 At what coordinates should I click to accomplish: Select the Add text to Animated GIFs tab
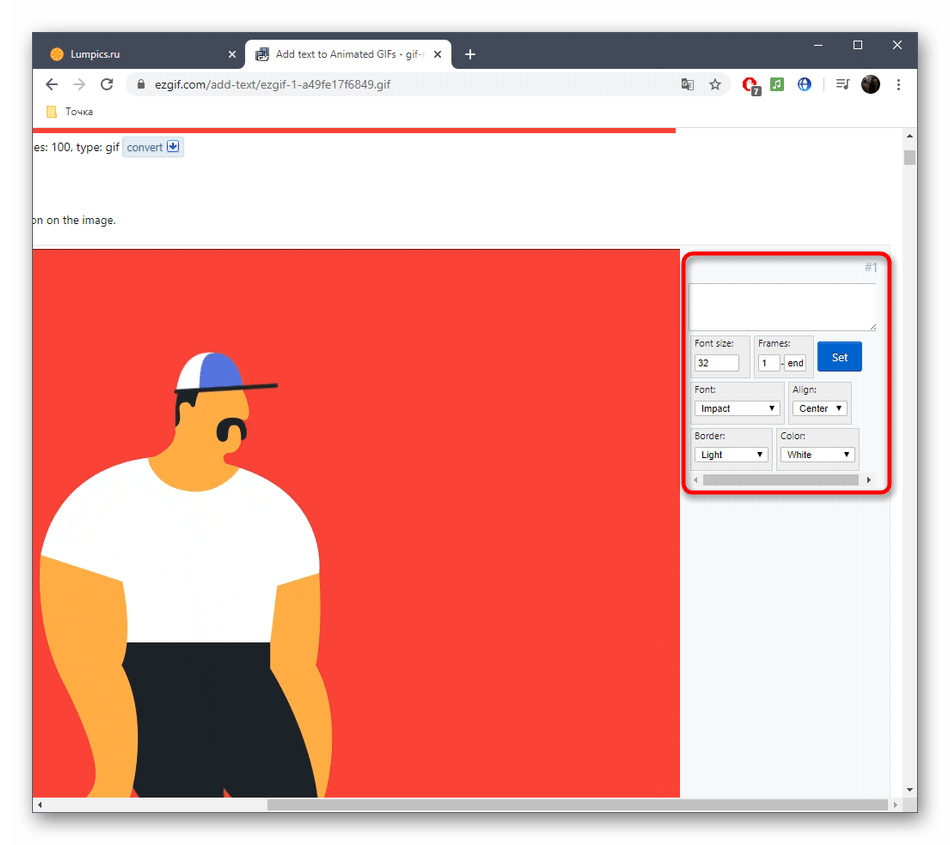pos(348,55)
